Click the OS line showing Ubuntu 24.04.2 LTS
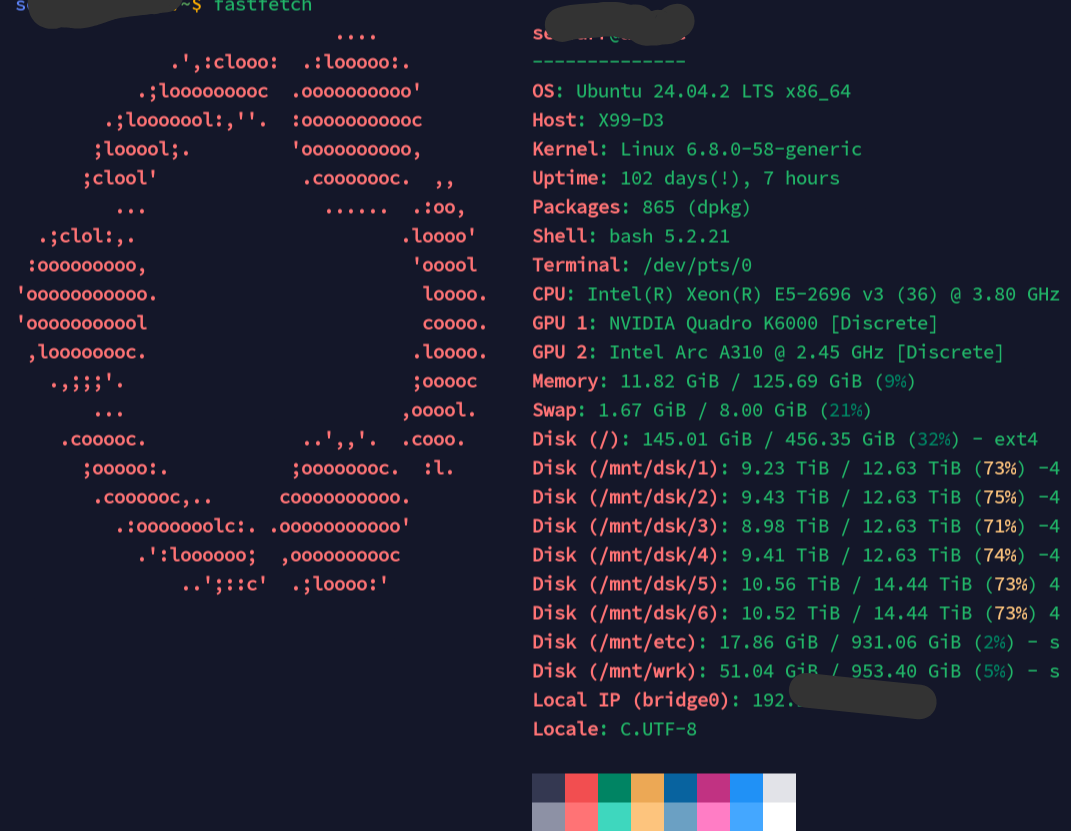Viewport: 1071px width, 831px height. [x=691, y=91]
